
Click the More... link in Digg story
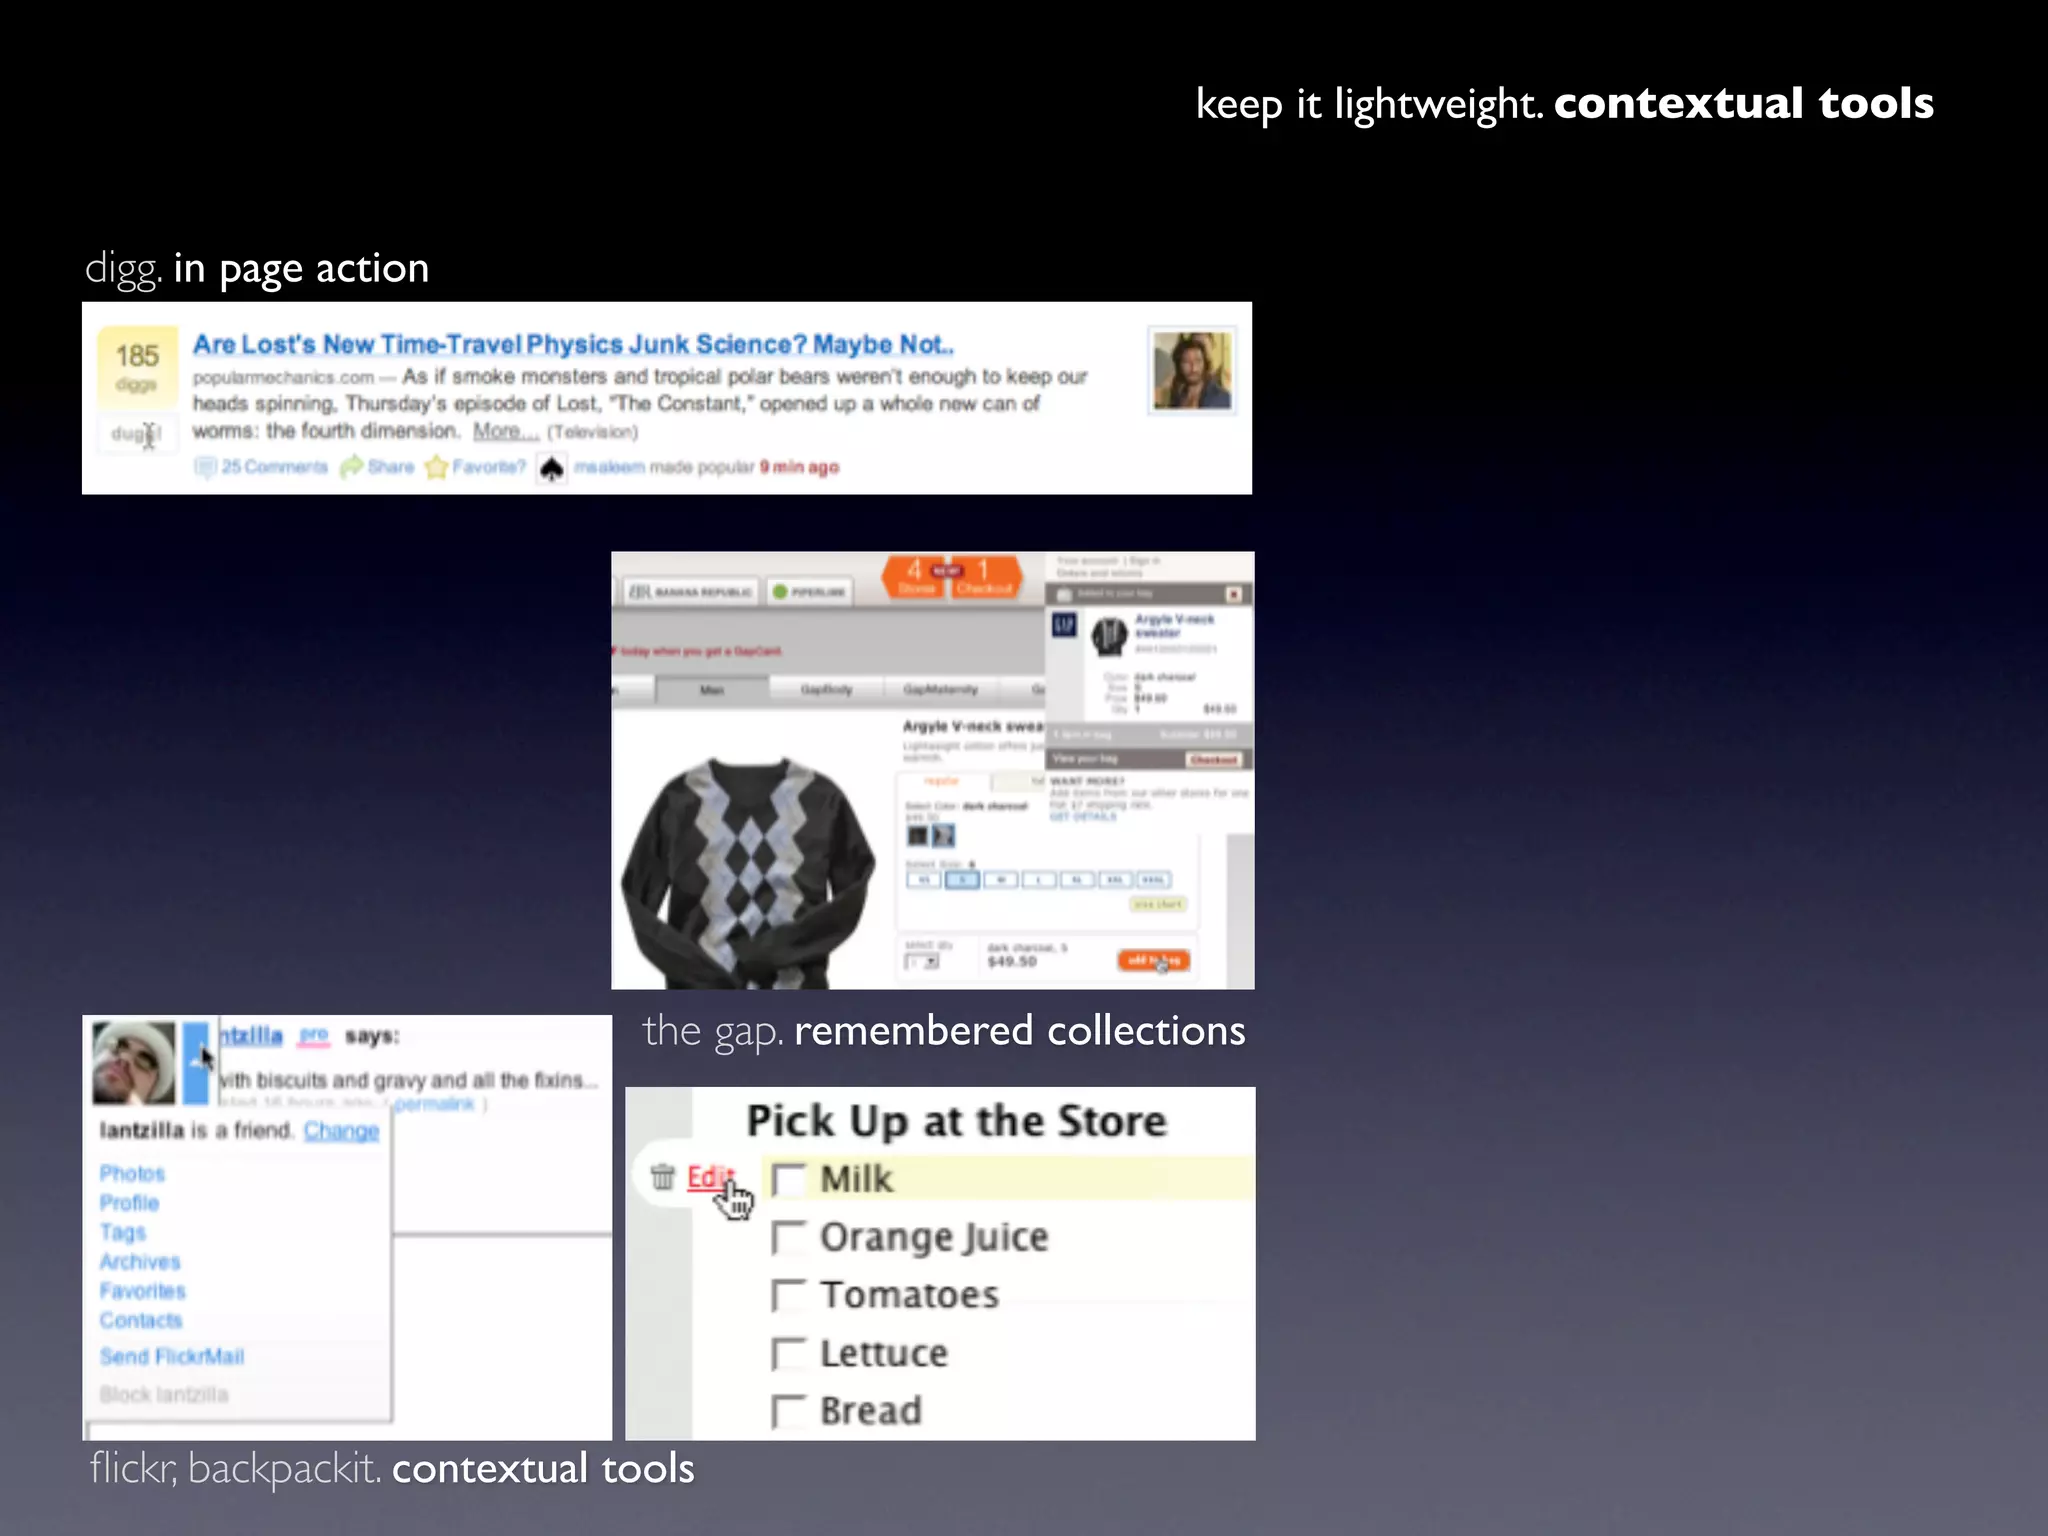click(x=505, y=431)
